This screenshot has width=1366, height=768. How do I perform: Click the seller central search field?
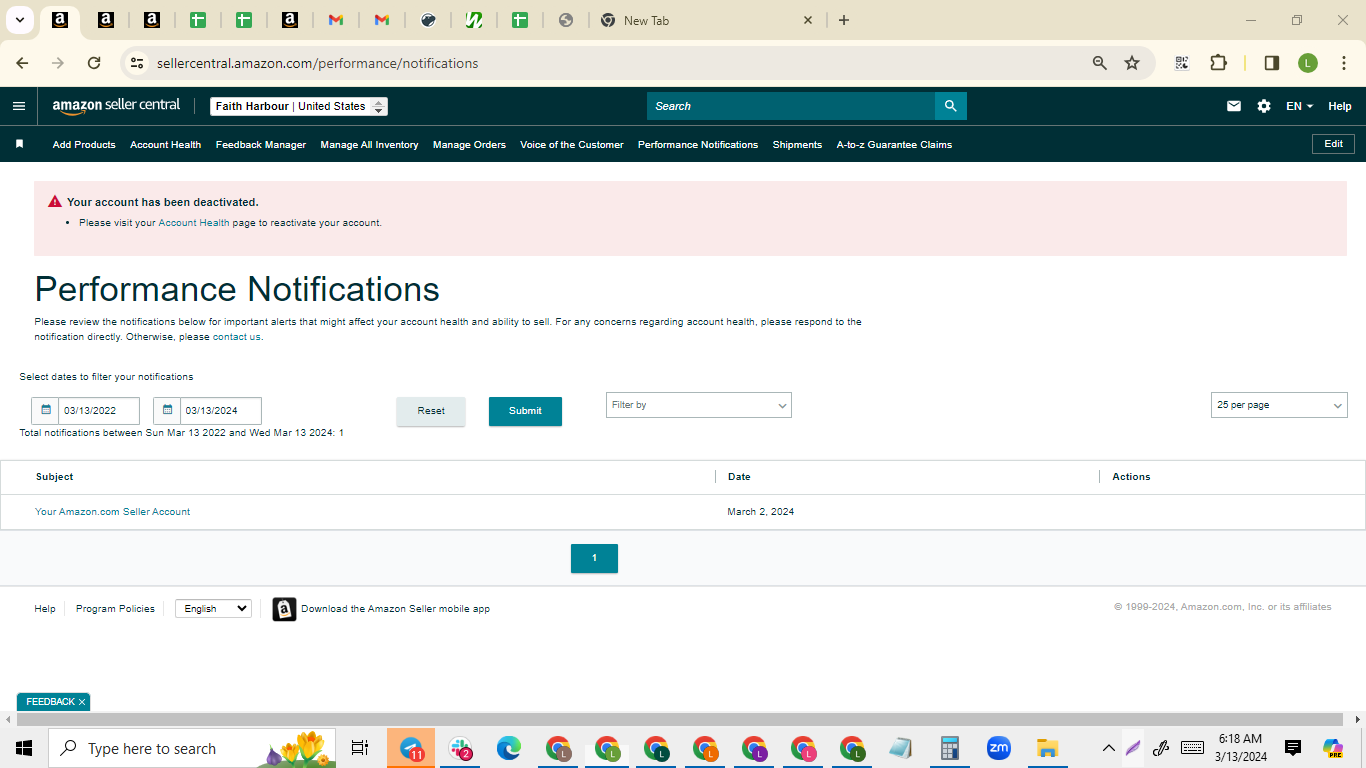point(791,106)
